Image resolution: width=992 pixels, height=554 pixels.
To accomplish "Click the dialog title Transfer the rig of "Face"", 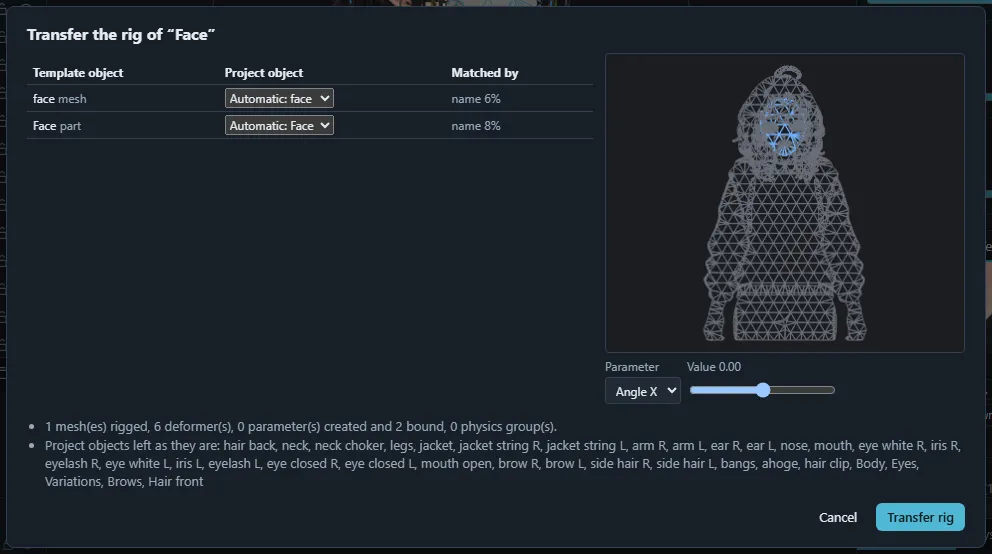I will pos(121,35).
